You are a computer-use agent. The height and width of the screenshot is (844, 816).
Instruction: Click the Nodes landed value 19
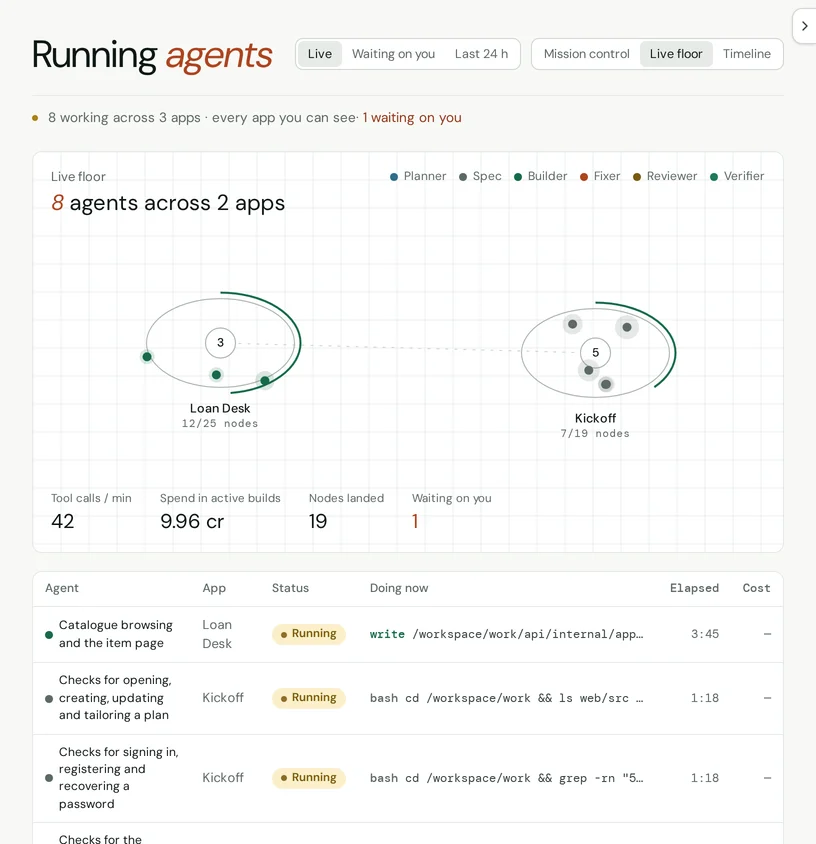318,521
